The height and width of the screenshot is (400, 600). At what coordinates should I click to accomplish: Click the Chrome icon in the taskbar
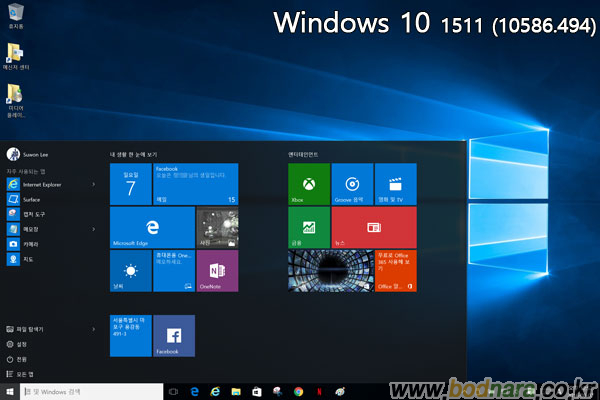coord(298,391)
